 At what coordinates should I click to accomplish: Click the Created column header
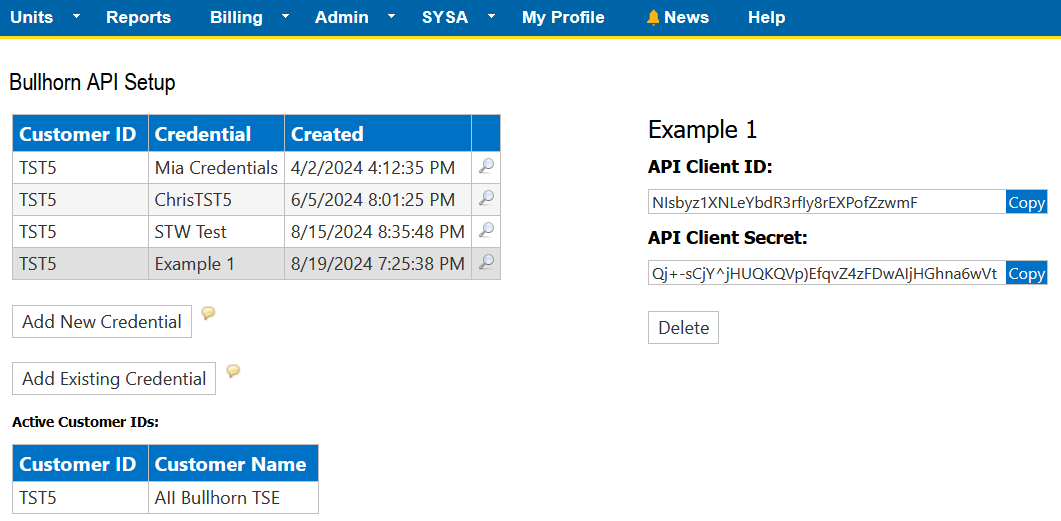(x=378, y=133)
